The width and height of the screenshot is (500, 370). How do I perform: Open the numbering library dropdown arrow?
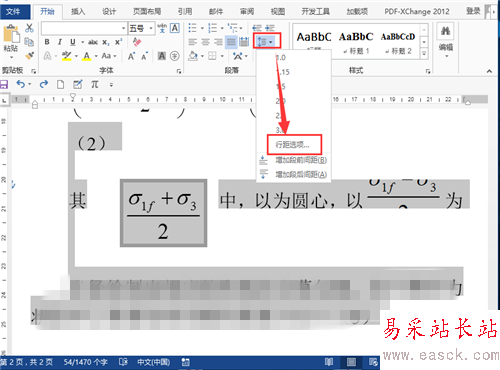pyautogui.click(x=222, y=28)
